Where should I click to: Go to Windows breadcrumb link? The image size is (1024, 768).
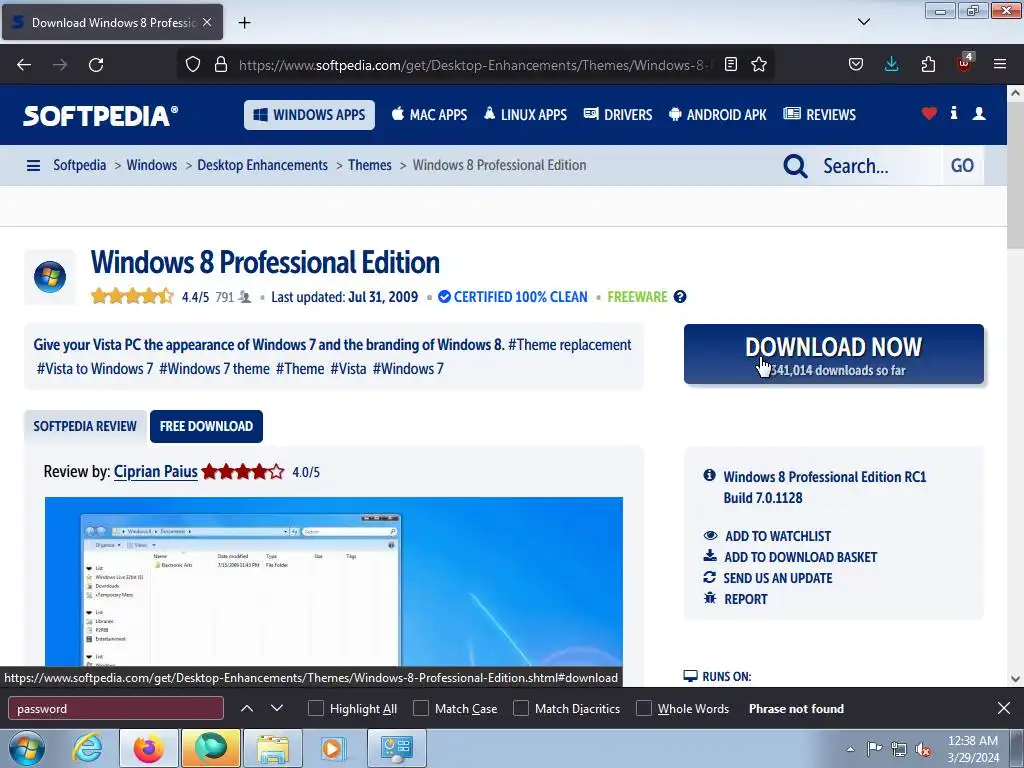[152, 165]
